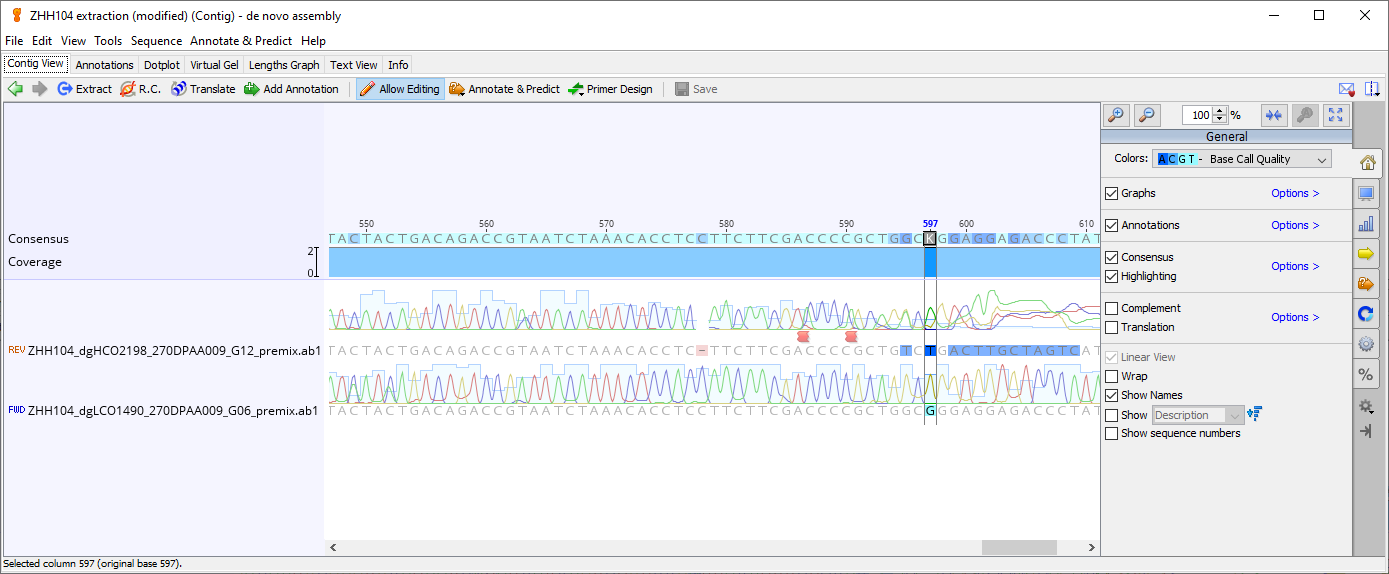
Task: Expand Annotations Options link
Action: coord(1295,225)
